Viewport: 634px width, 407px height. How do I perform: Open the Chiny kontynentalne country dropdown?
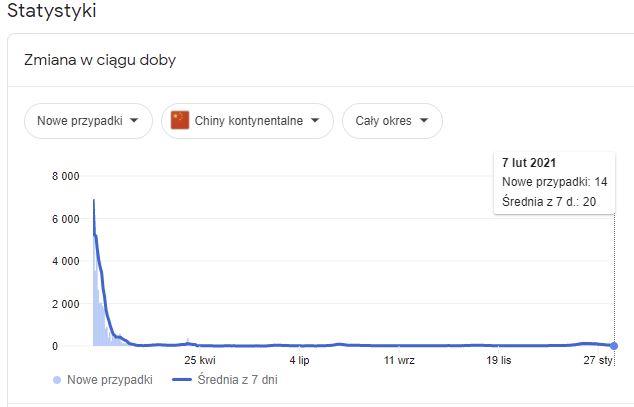click(247, 121)
